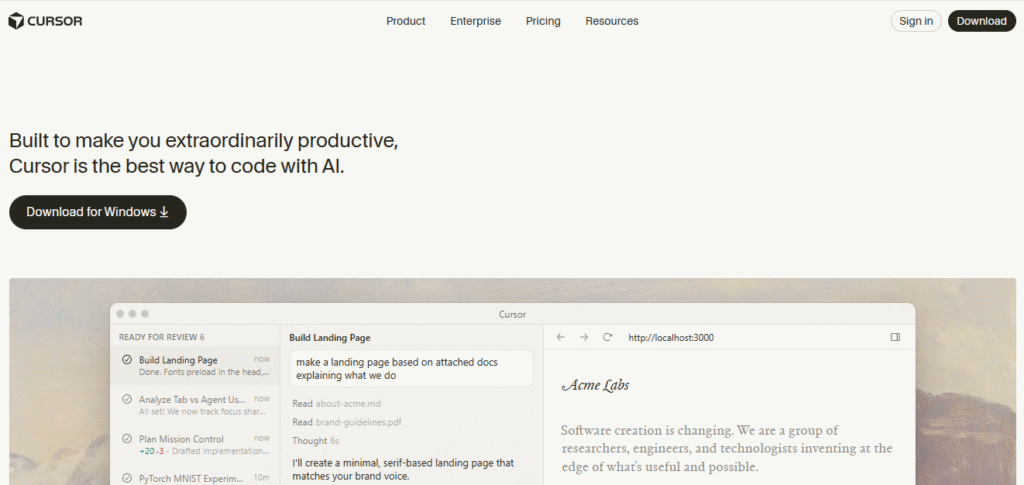Click the Sign in button

pyautogui.click(x=916, y=21)
